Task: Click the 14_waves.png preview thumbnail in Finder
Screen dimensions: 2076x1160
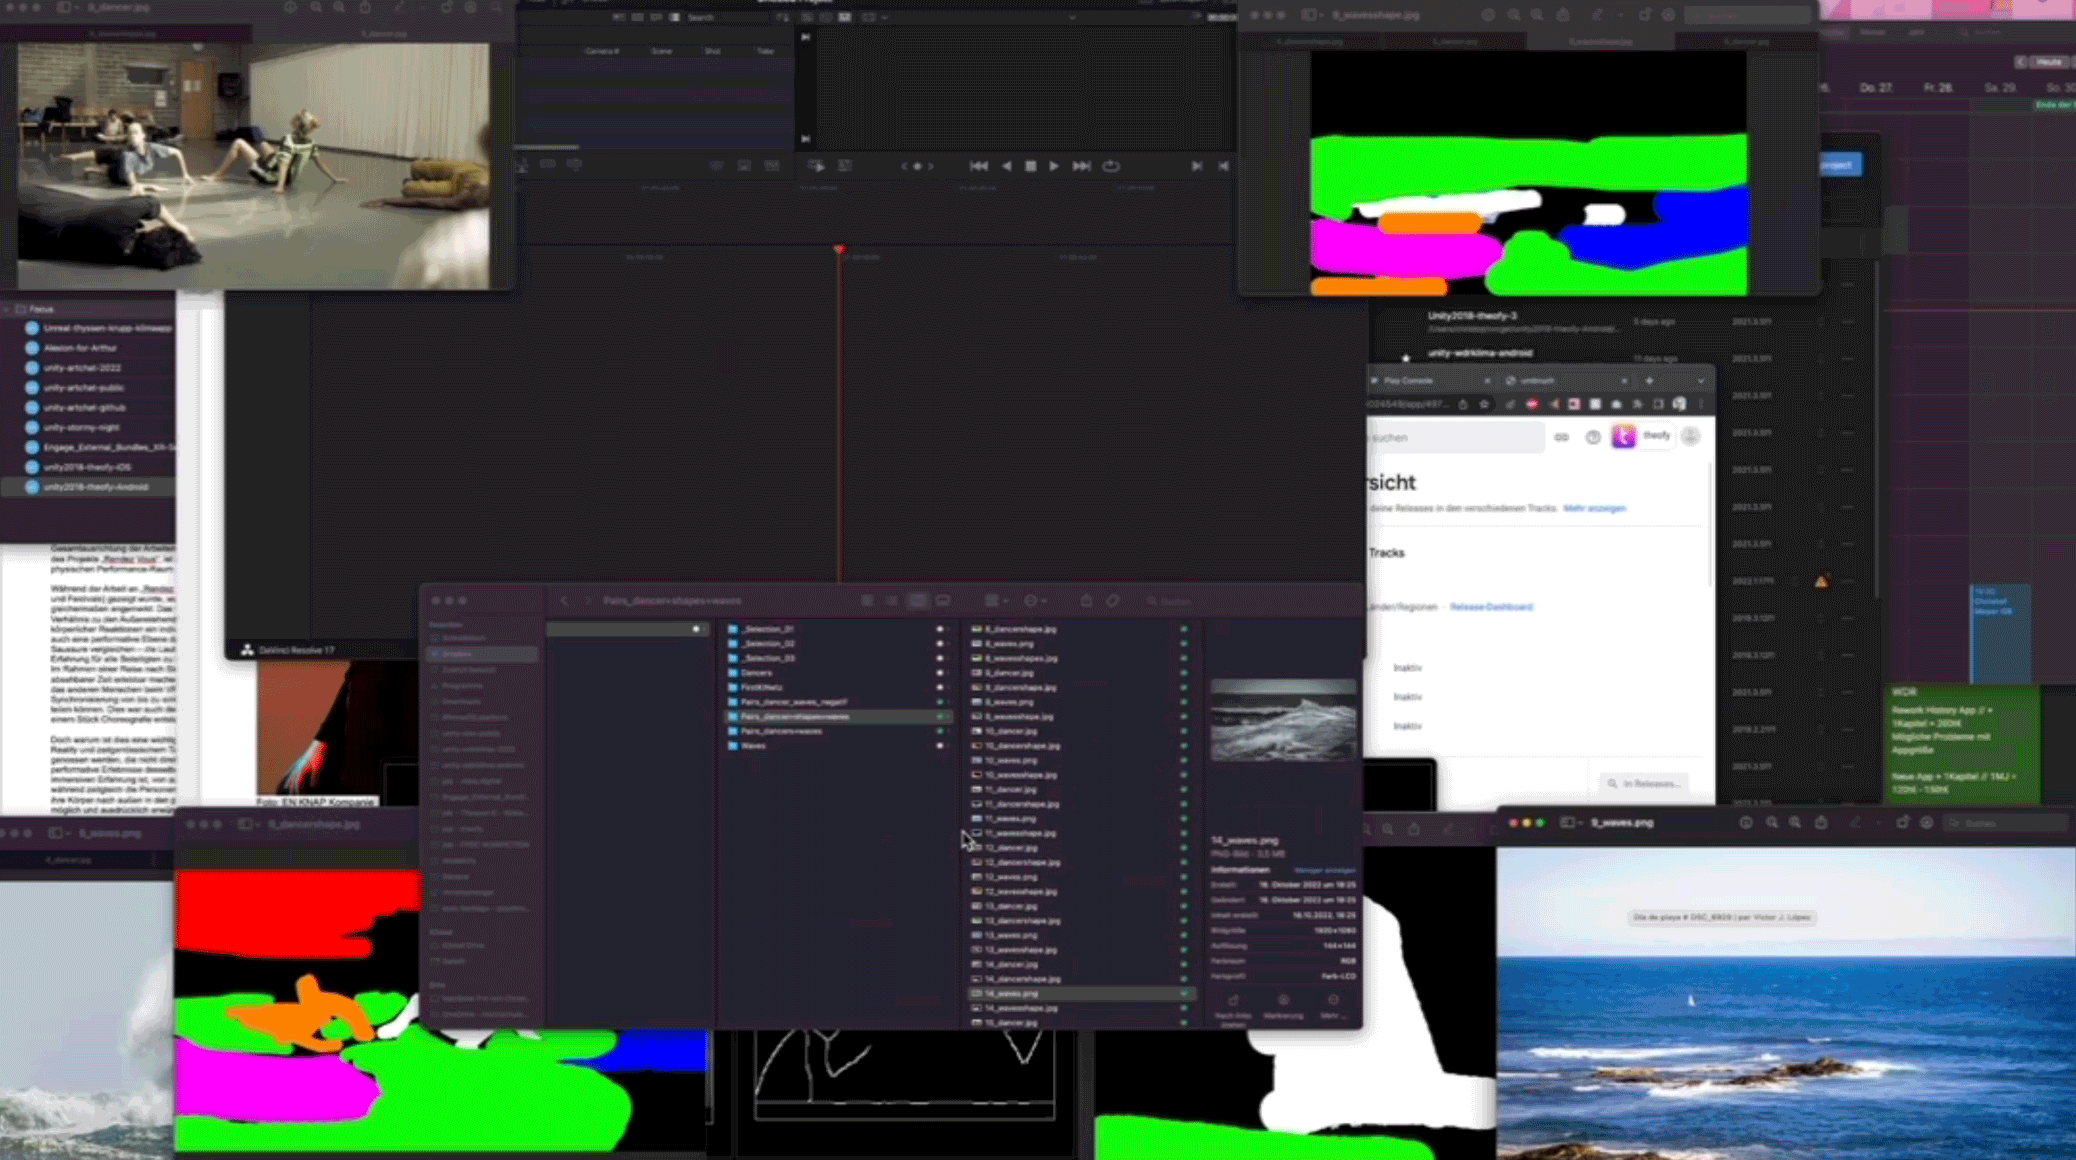Action: [1283, 720]
